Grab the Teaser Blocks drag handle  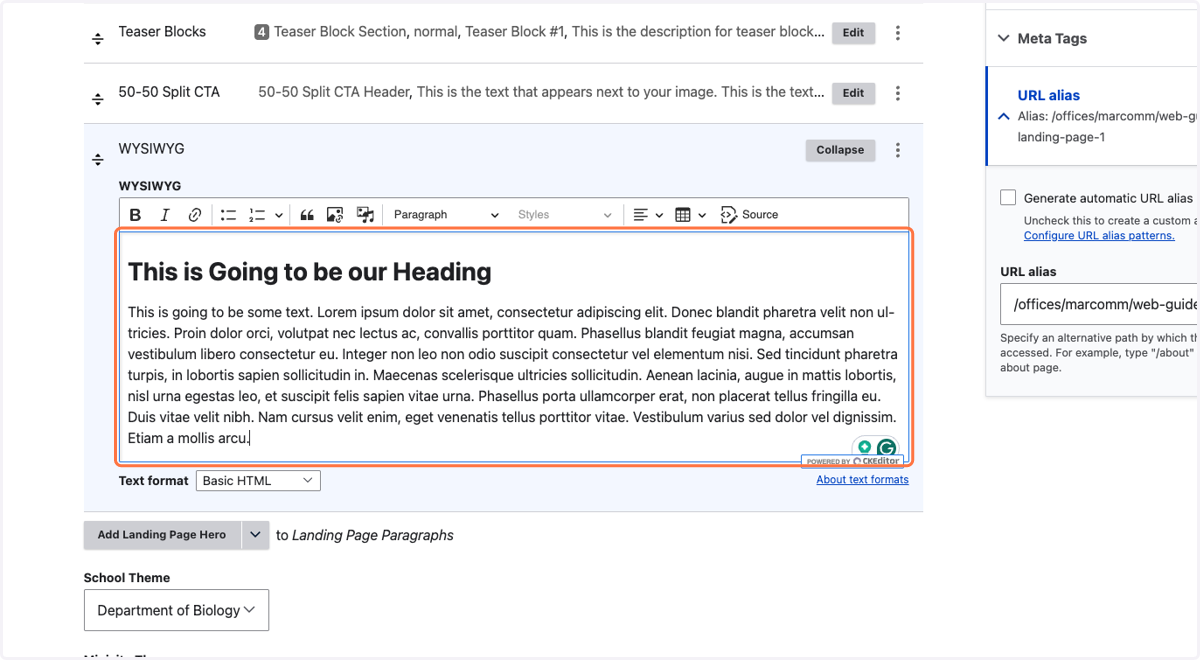click(x=98, y=39)
